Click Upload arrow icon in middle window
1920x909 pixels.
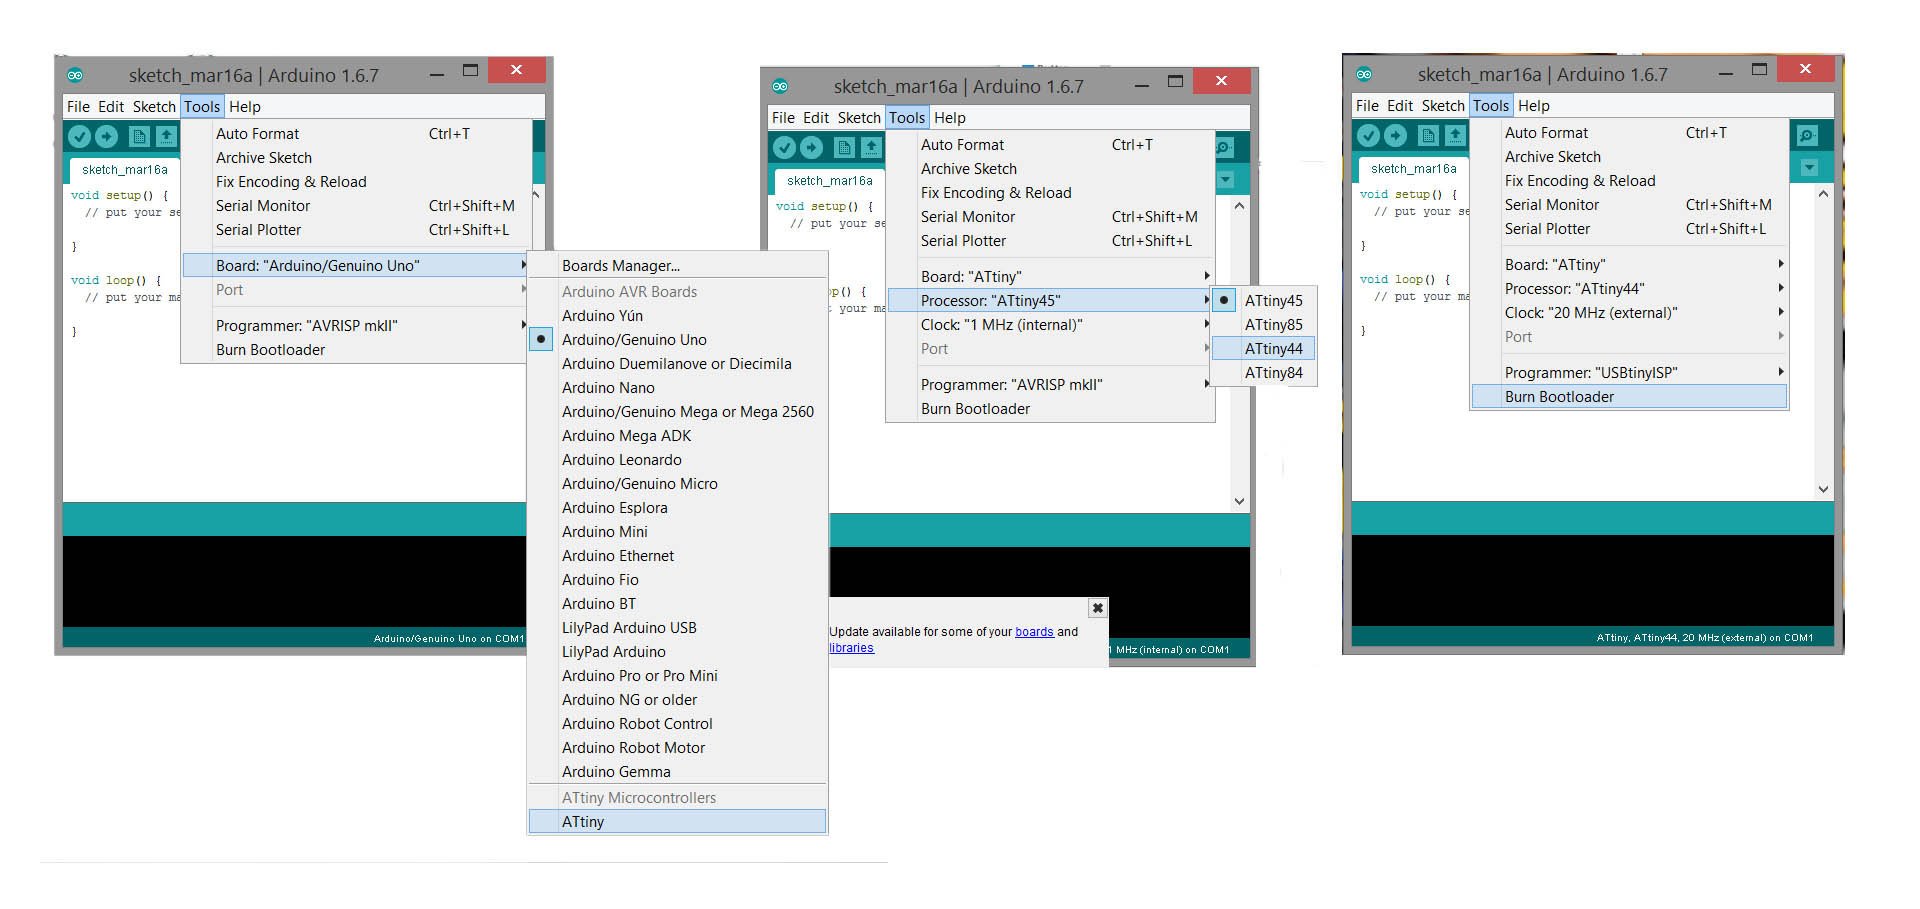(x=812, y=147)
